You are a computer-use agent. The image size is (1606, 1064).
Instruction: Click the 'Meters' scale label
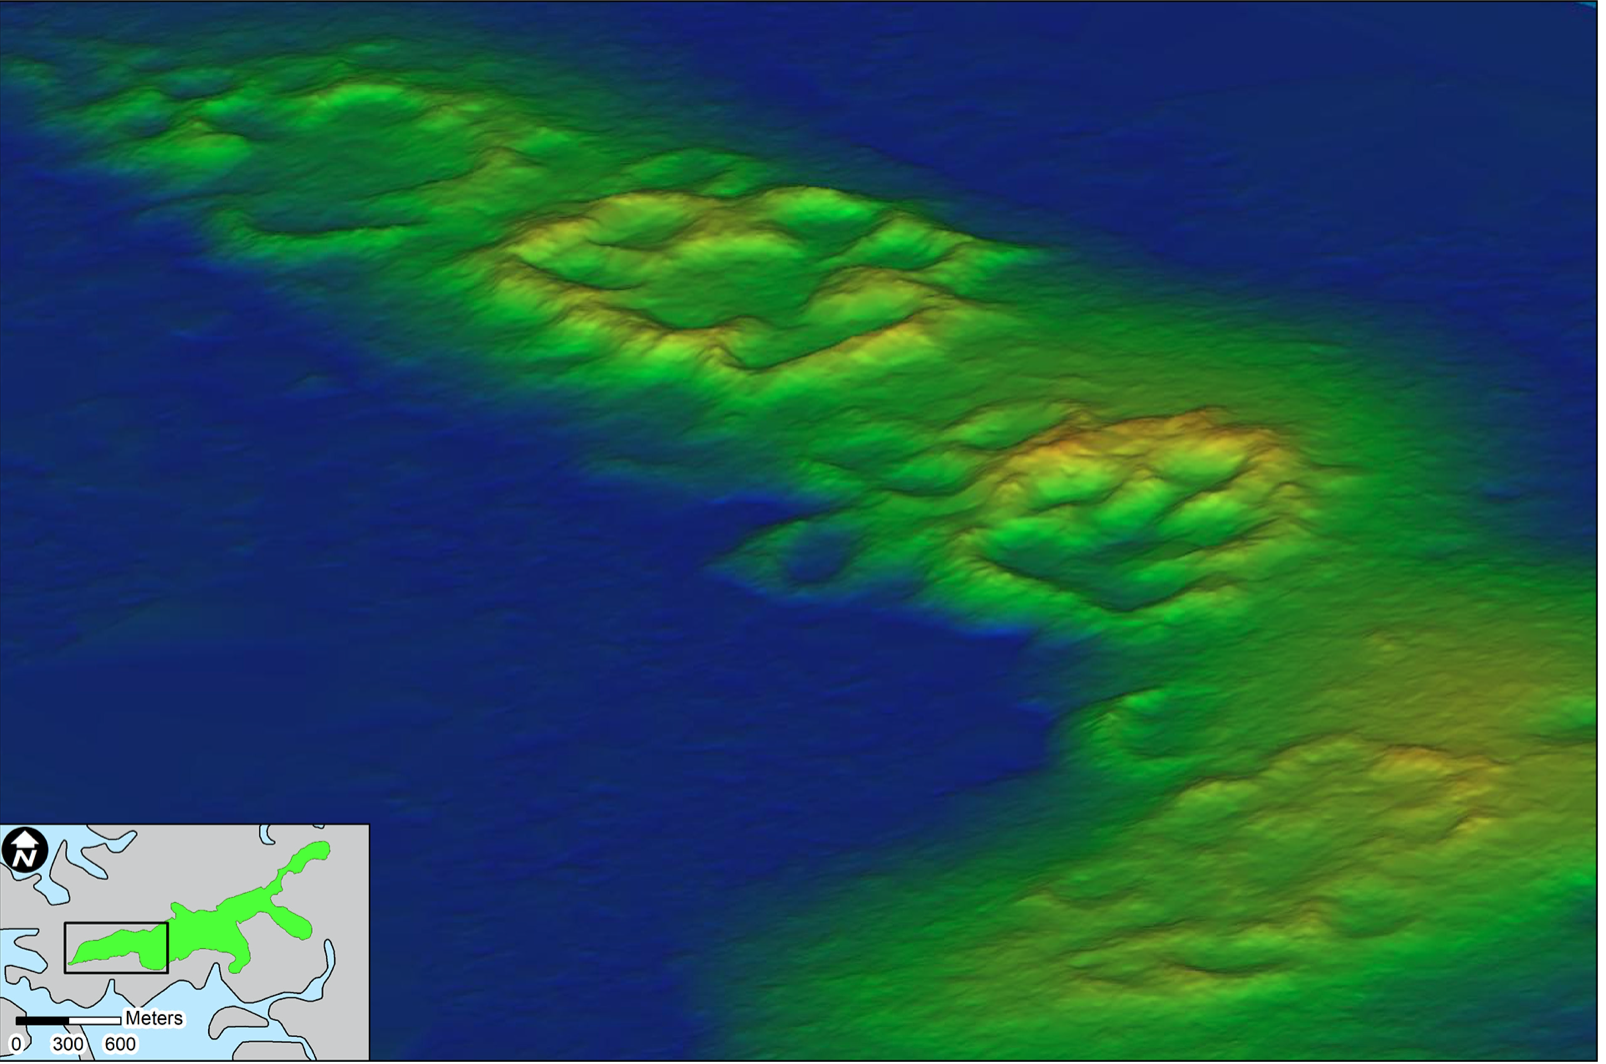point(154,1019)
